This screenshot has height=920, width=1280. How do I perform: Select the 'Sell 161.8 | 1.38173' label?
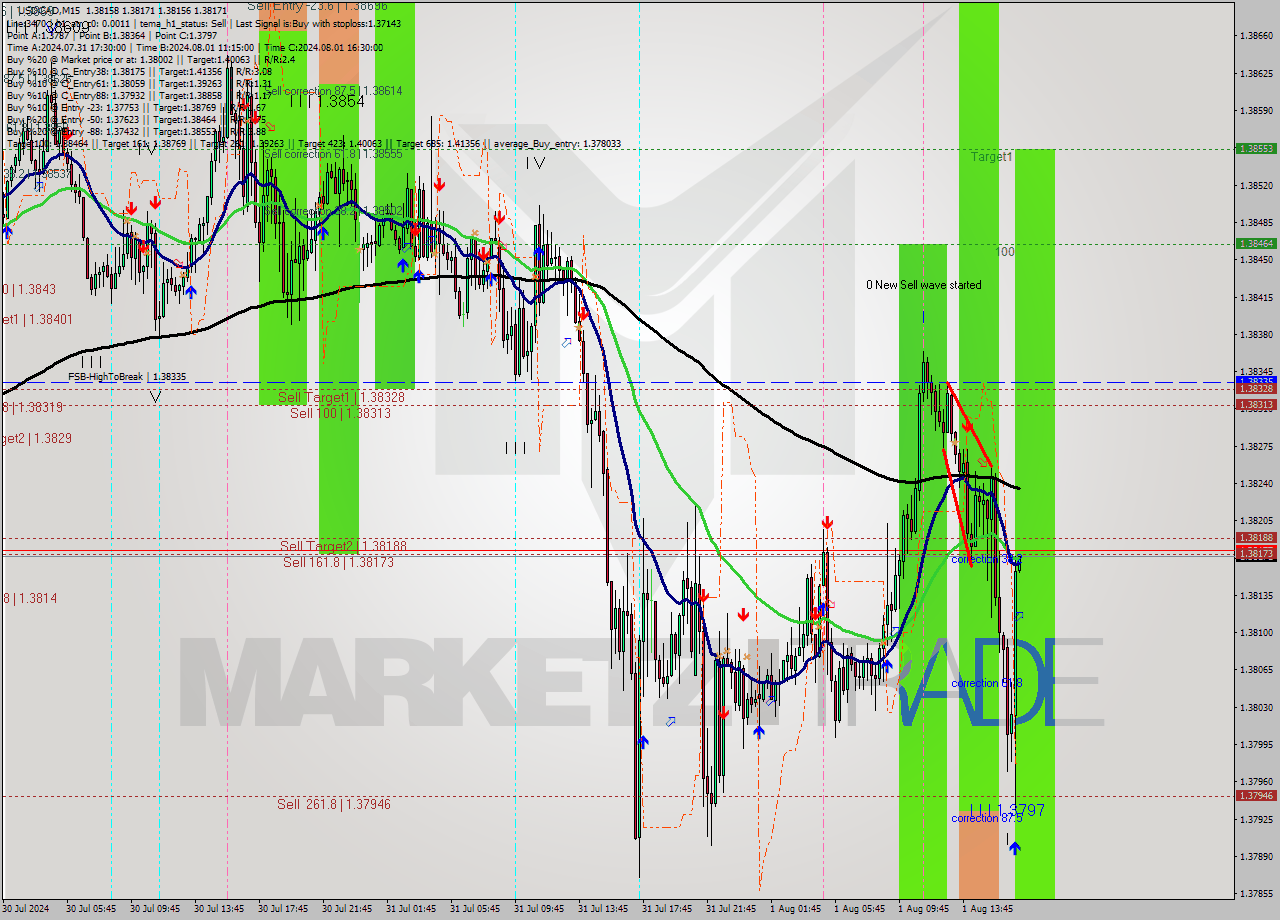pos(338,562)
